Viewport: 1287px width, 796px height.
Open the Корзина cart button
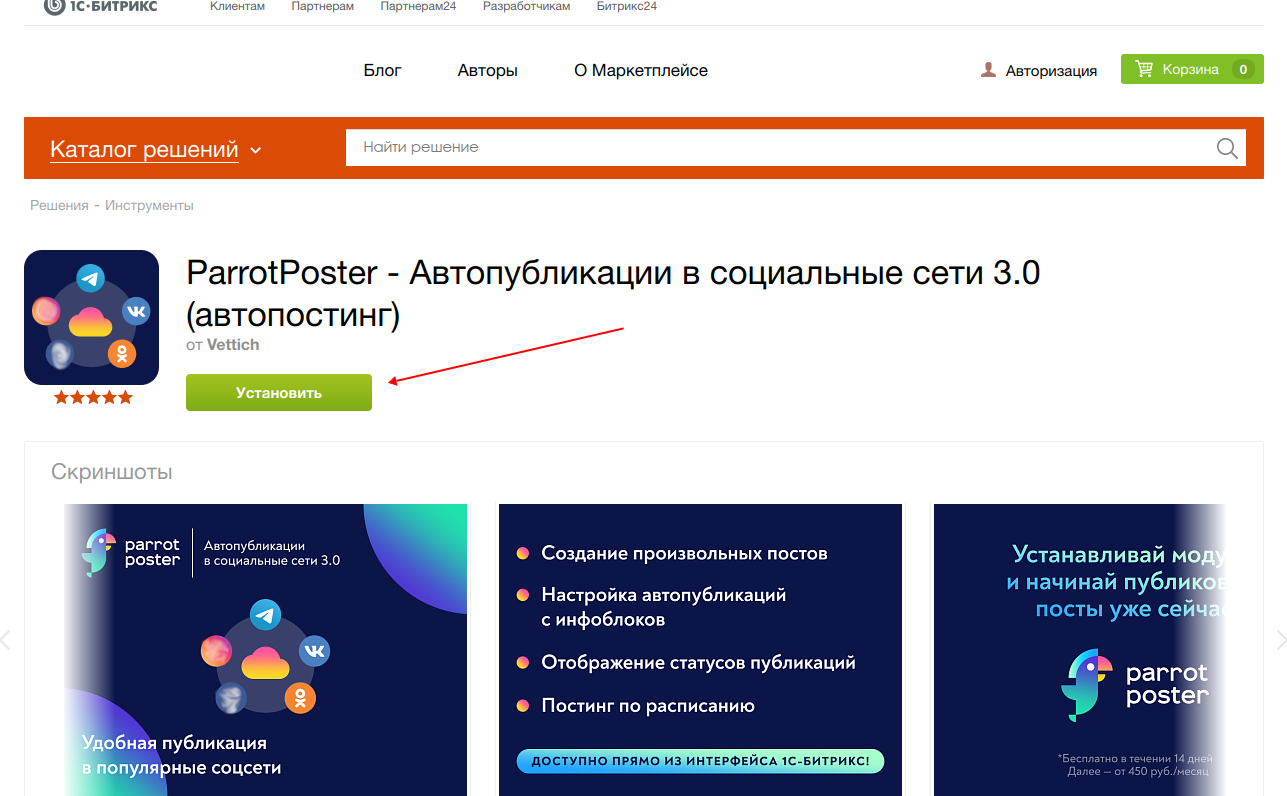click(1191, 69)
